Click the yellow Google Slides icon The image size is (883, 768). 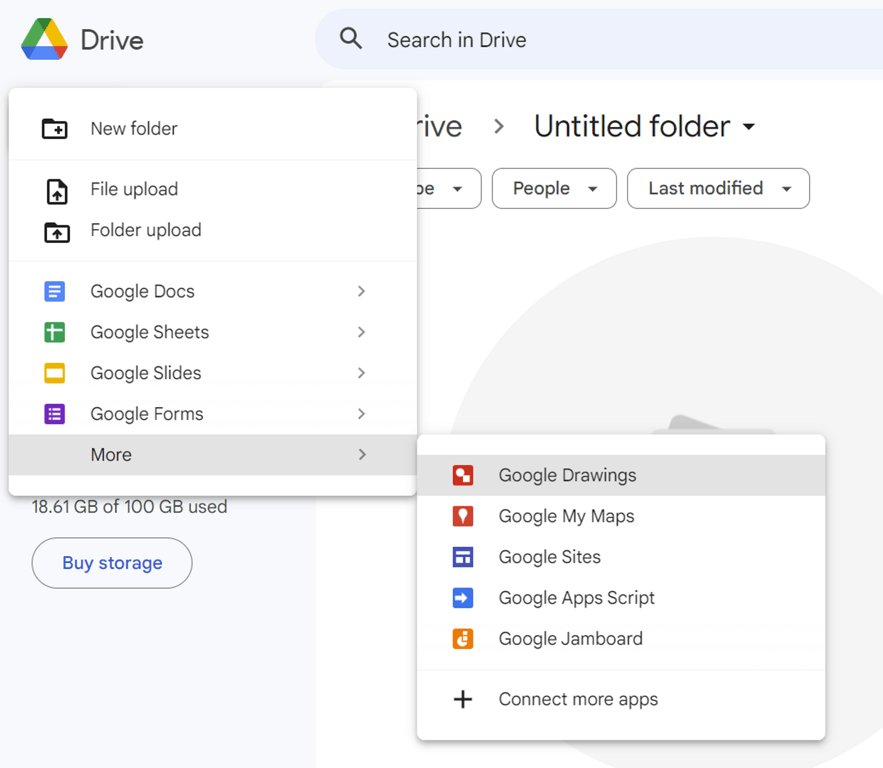pyautogui.click(x=55, y=373)
